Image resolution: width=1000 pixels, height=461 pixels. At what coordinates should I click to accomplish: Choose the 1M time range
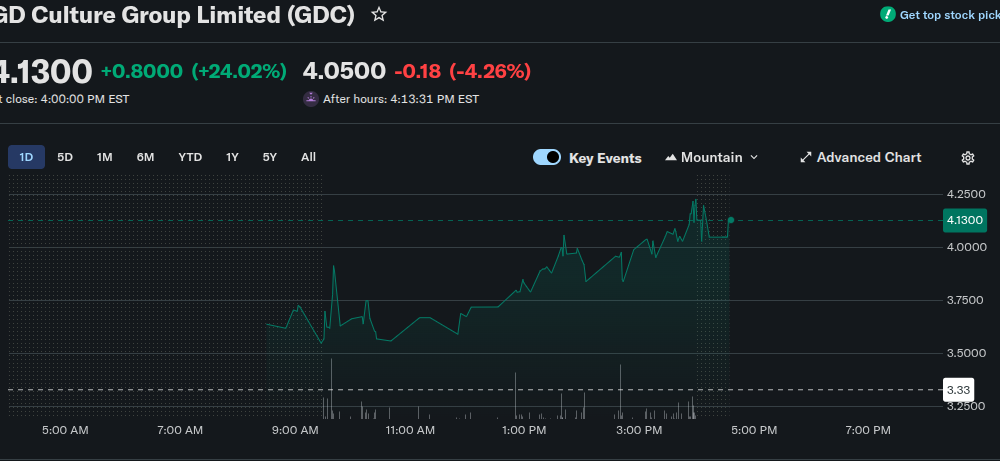click(104, 157)
